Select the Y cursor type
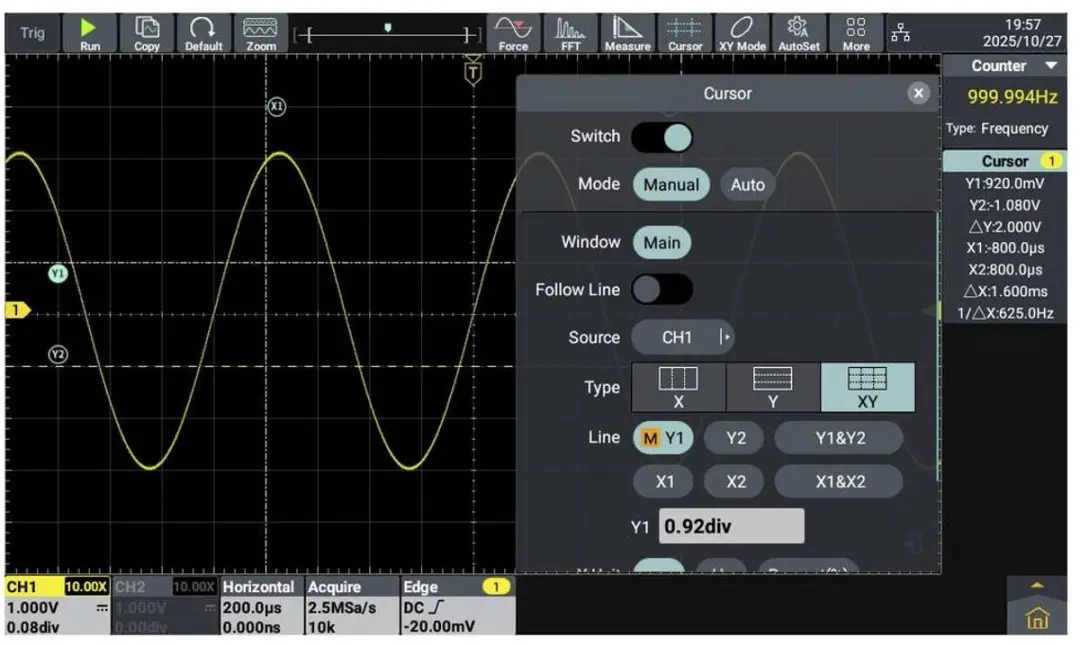 tap(773, 388)
